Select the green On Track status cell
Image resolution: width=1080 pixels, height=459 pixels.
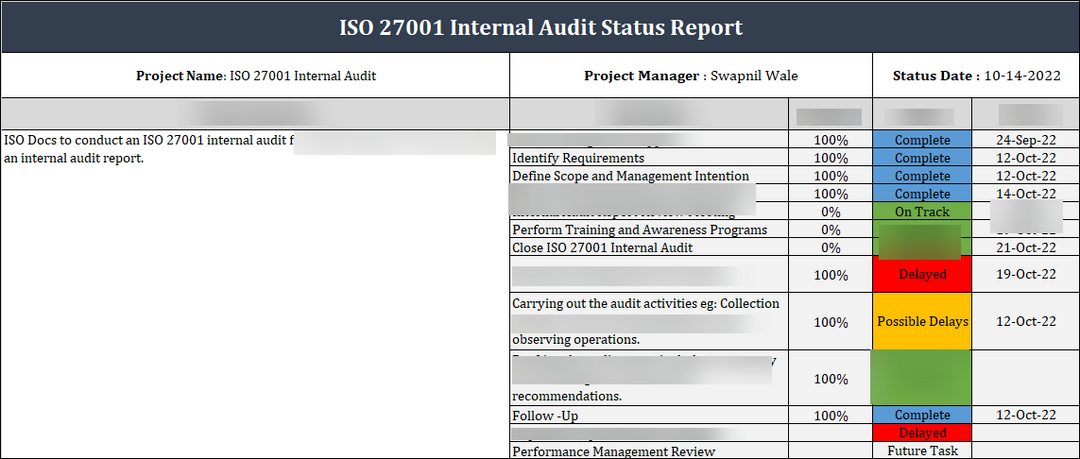[922, 212]
